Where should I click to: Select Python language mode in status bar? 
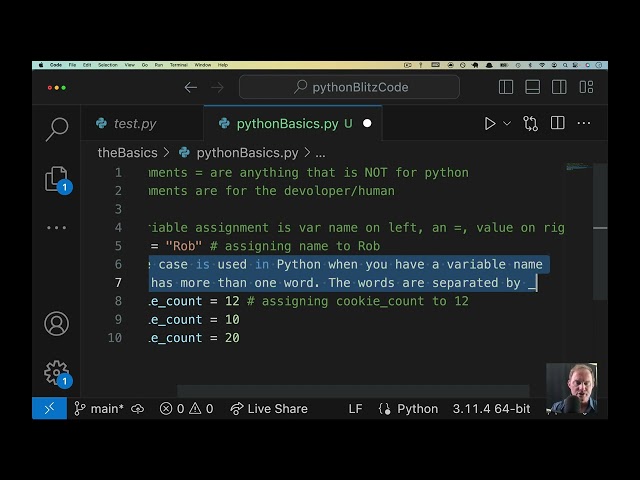tap(417, 409)
